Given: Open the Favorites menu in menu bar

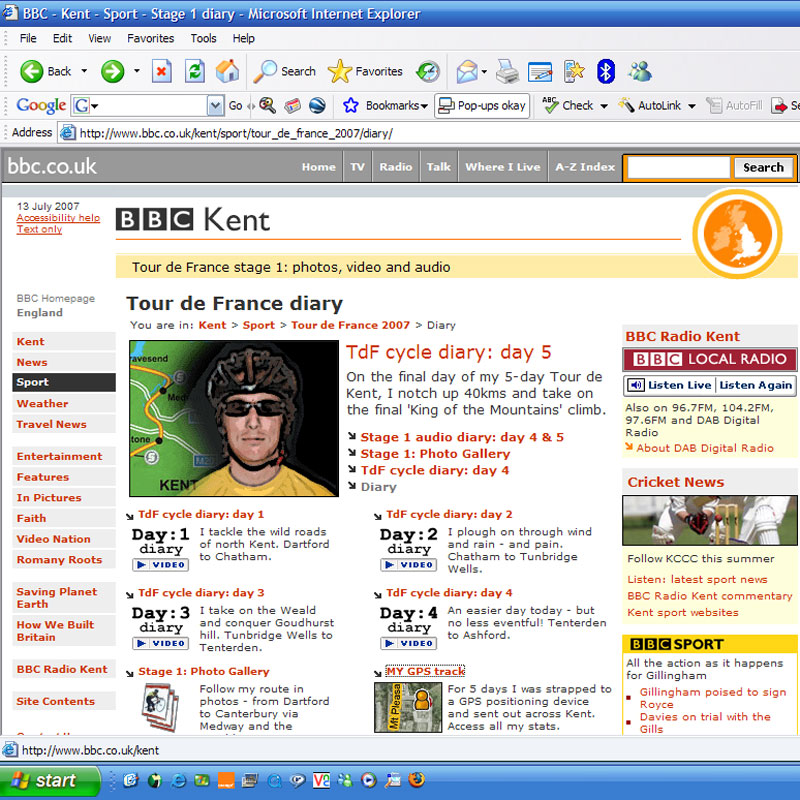Looking at the screenshot, I should point(149,38).
